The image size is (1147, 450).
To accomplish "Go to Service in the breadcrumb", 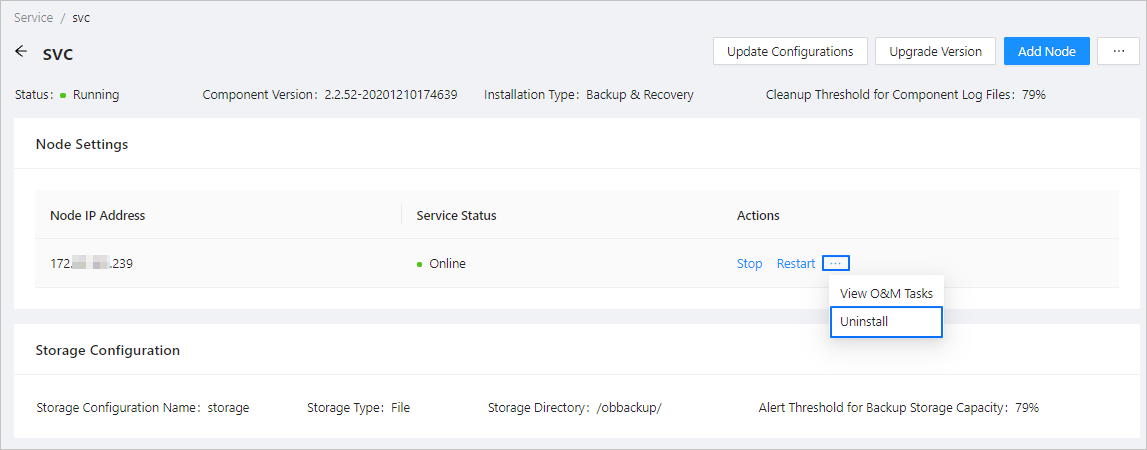I will (x=34, y=18).
